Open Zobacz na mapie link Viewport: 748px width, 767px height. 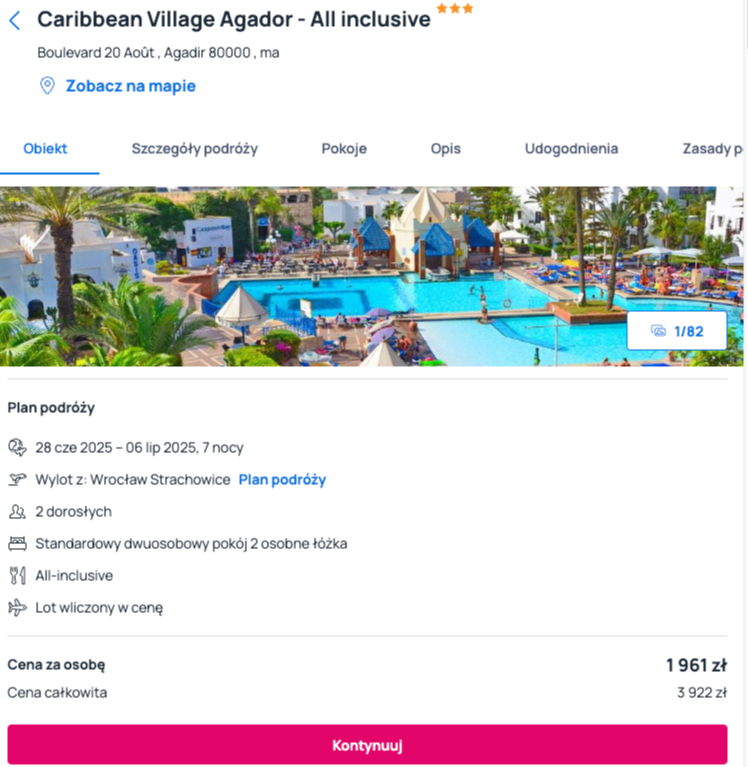[x=131, y=86]
